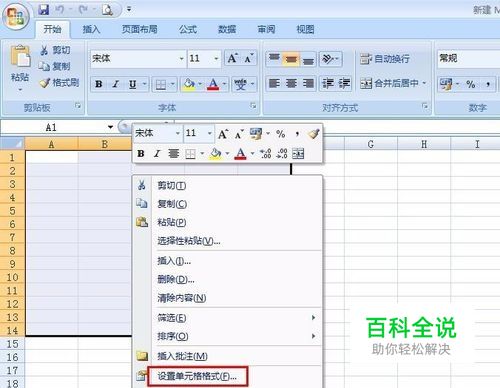
Task: Click mini toolbar percent style
Action: [281, 134]
